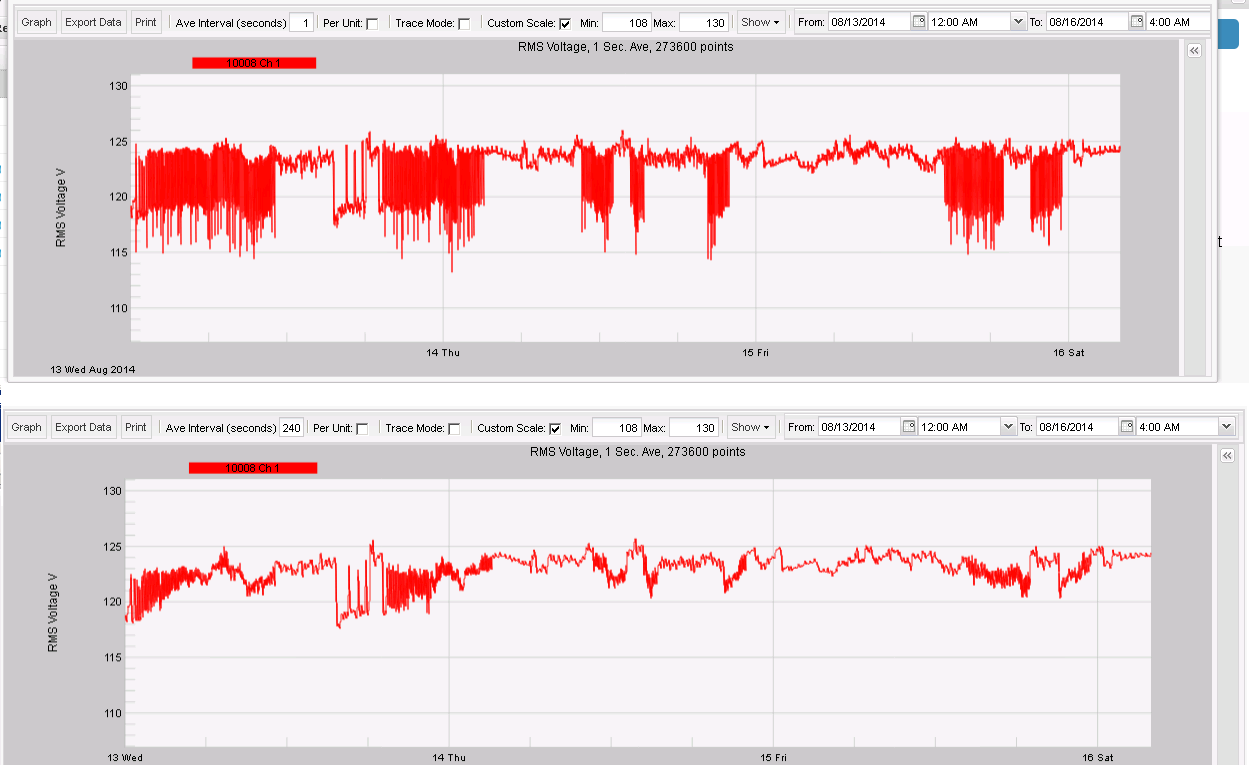The height and width of the screenshot is (765, 1249).
Task: Click the Graph button in top toolbar
Action: coord(36,21)
